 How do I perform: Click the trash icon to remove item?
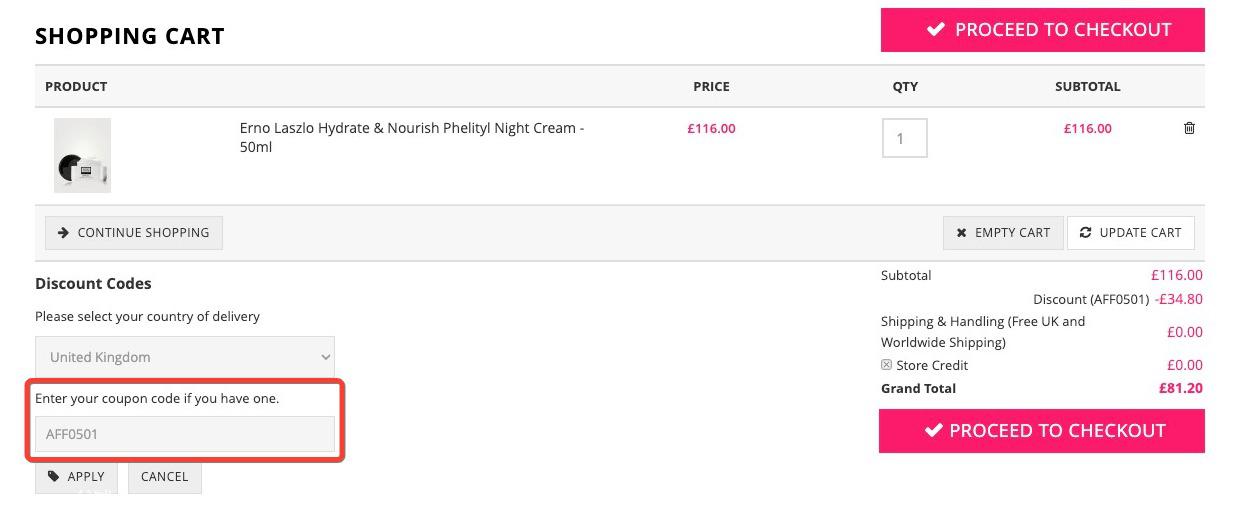click(1189, 128)
